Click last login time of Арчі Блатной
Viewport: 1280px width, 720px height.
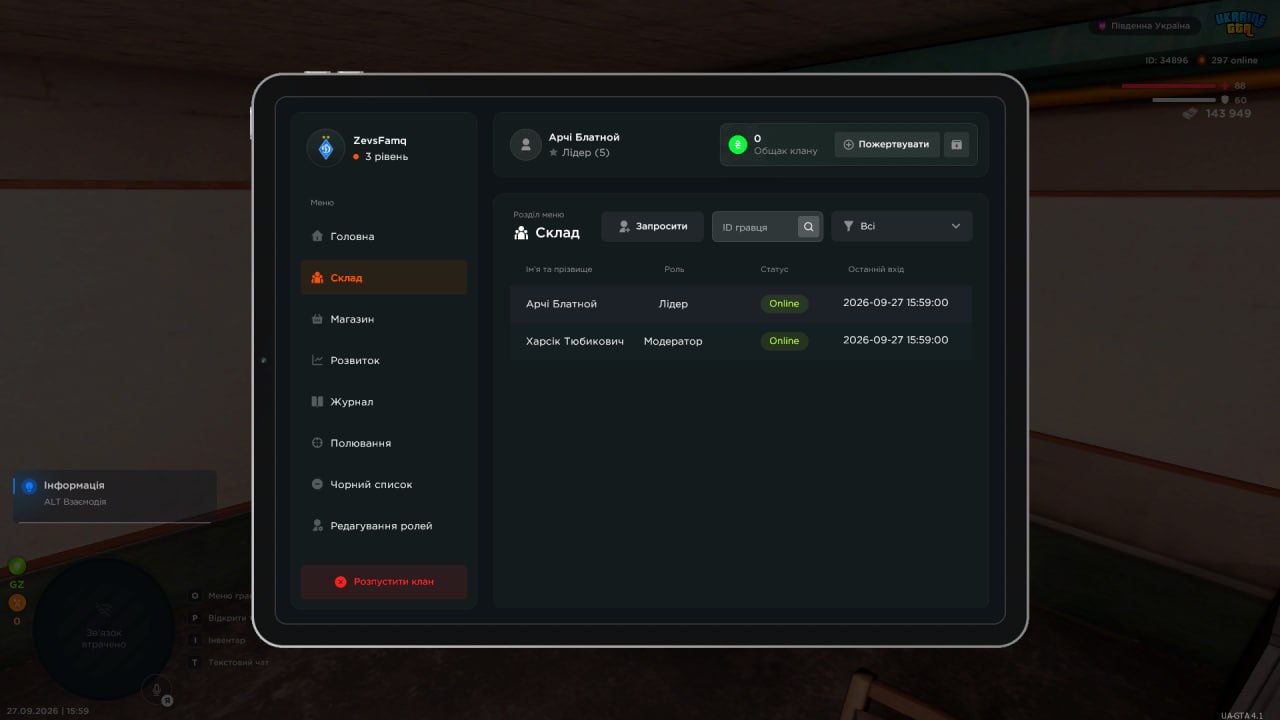(896, 303)
